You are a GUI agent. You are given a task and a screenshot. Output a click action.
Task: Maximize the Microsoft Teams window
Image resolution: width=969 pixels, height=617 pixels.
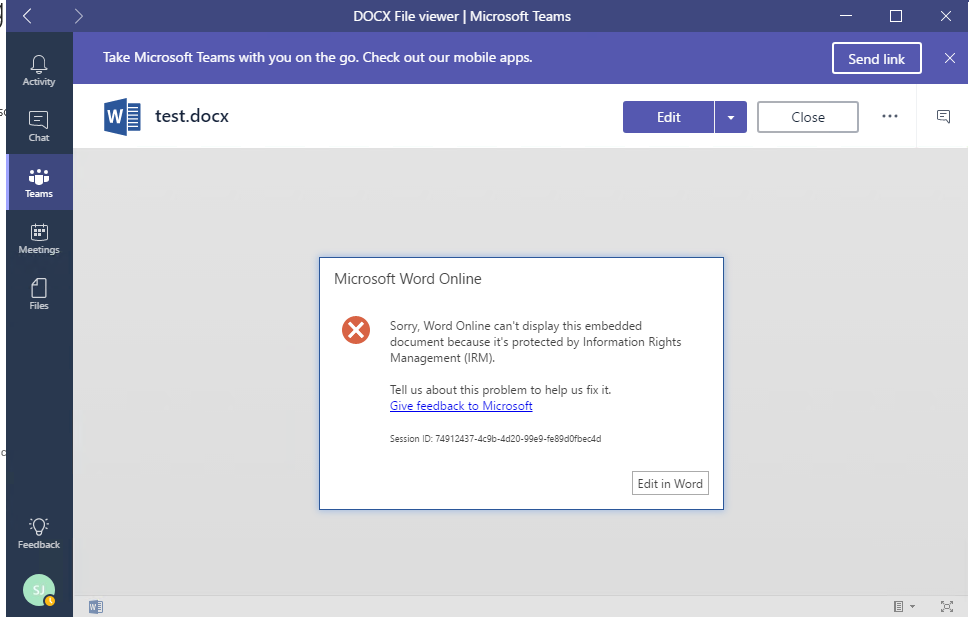[895, 16]
